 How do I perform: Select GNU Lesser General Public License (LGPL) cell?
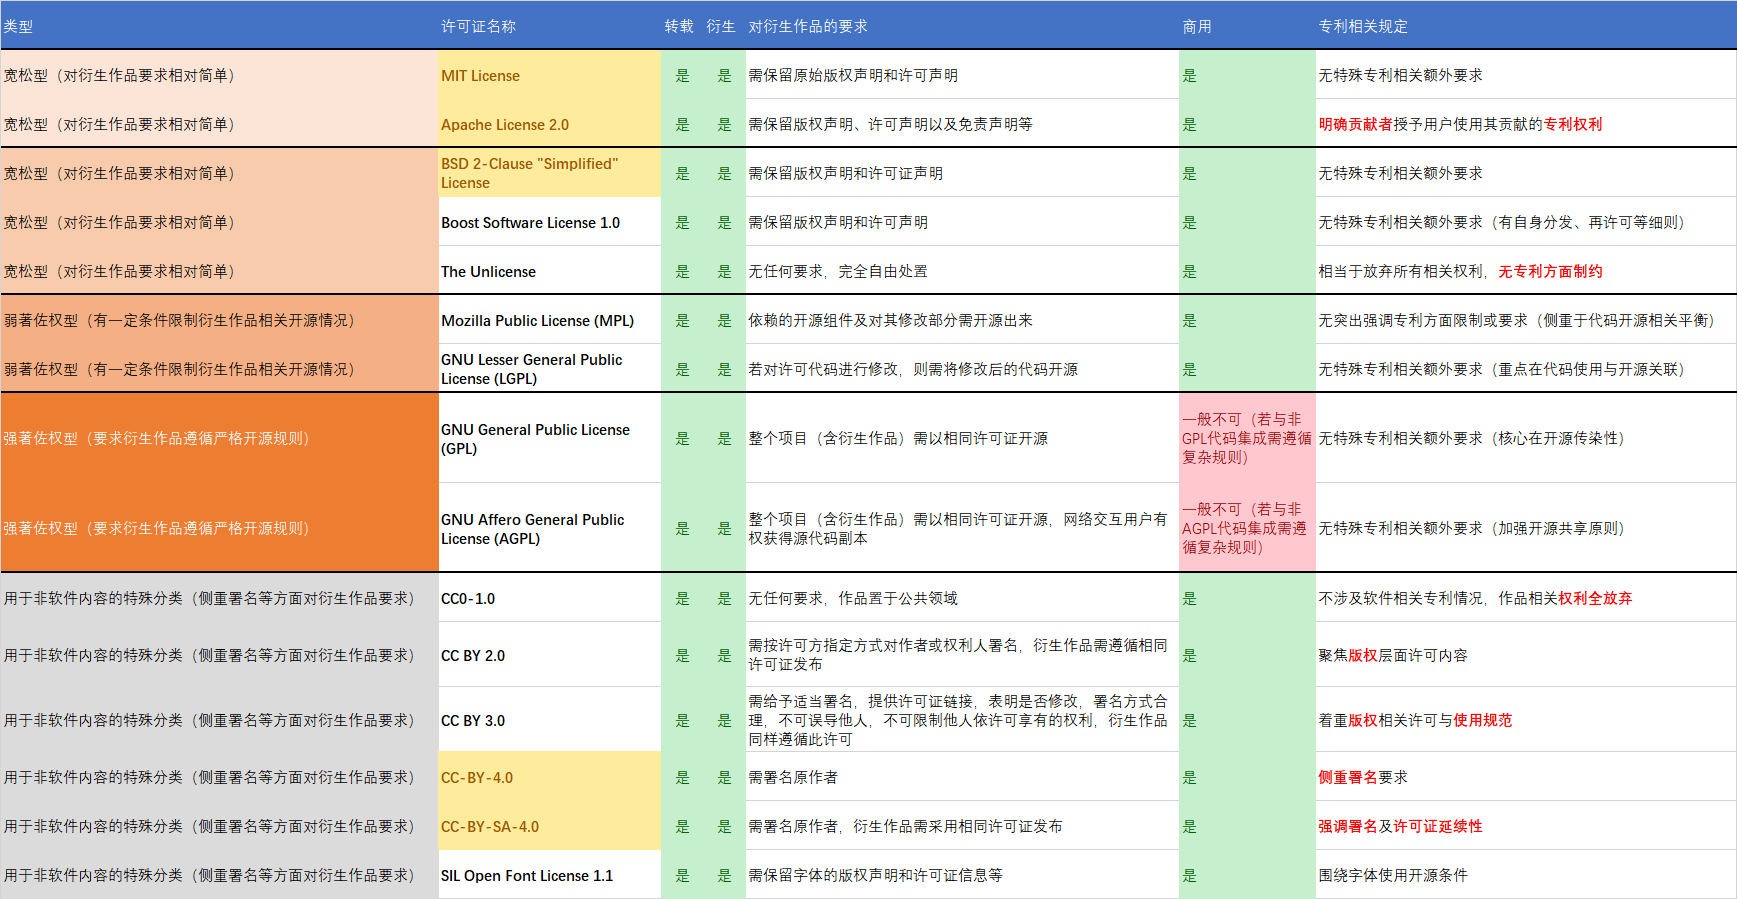pyautogui.click(x=550, y=369)
